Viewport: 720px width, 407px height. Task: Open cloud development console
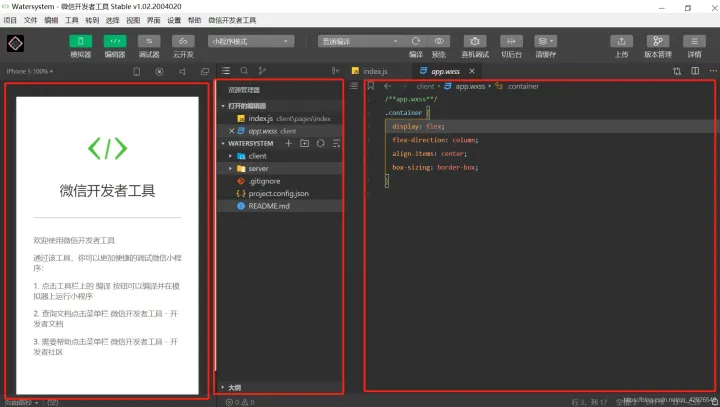coord(183,41)
